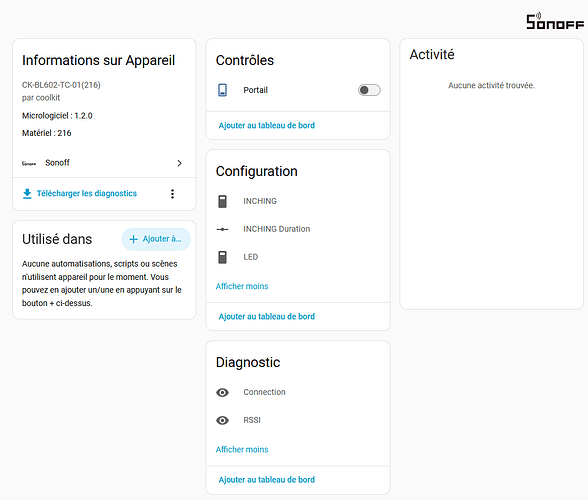588x500 pixels.
Task: Click the Diagnostic card heading
Action: pos(248,362)
